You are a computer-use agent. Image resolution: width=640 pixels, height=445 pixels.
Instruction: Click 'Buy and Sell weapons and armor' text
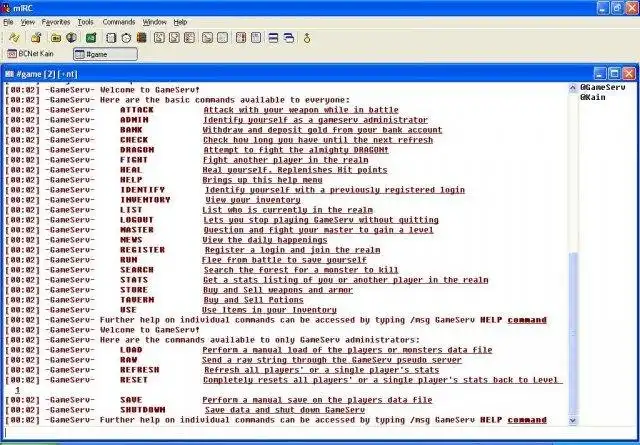(278, 290)
